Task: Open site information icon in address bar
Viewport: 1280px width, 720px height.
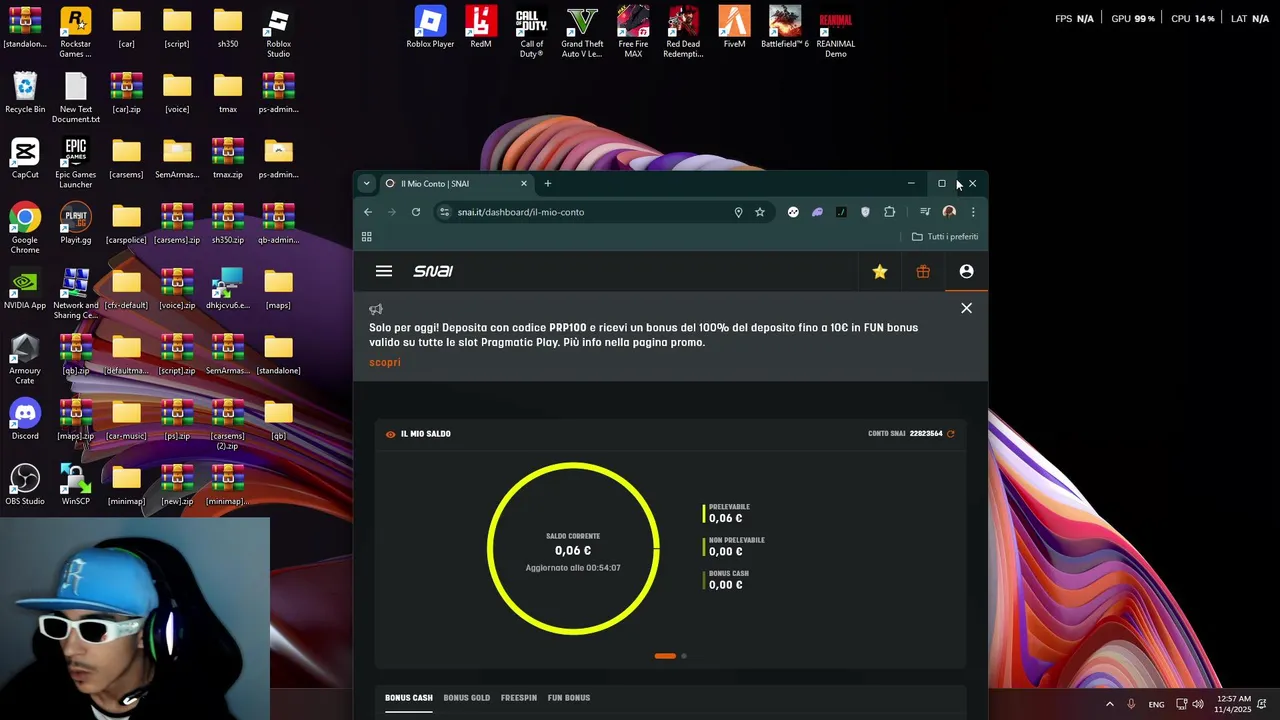Action: [445, 212]
